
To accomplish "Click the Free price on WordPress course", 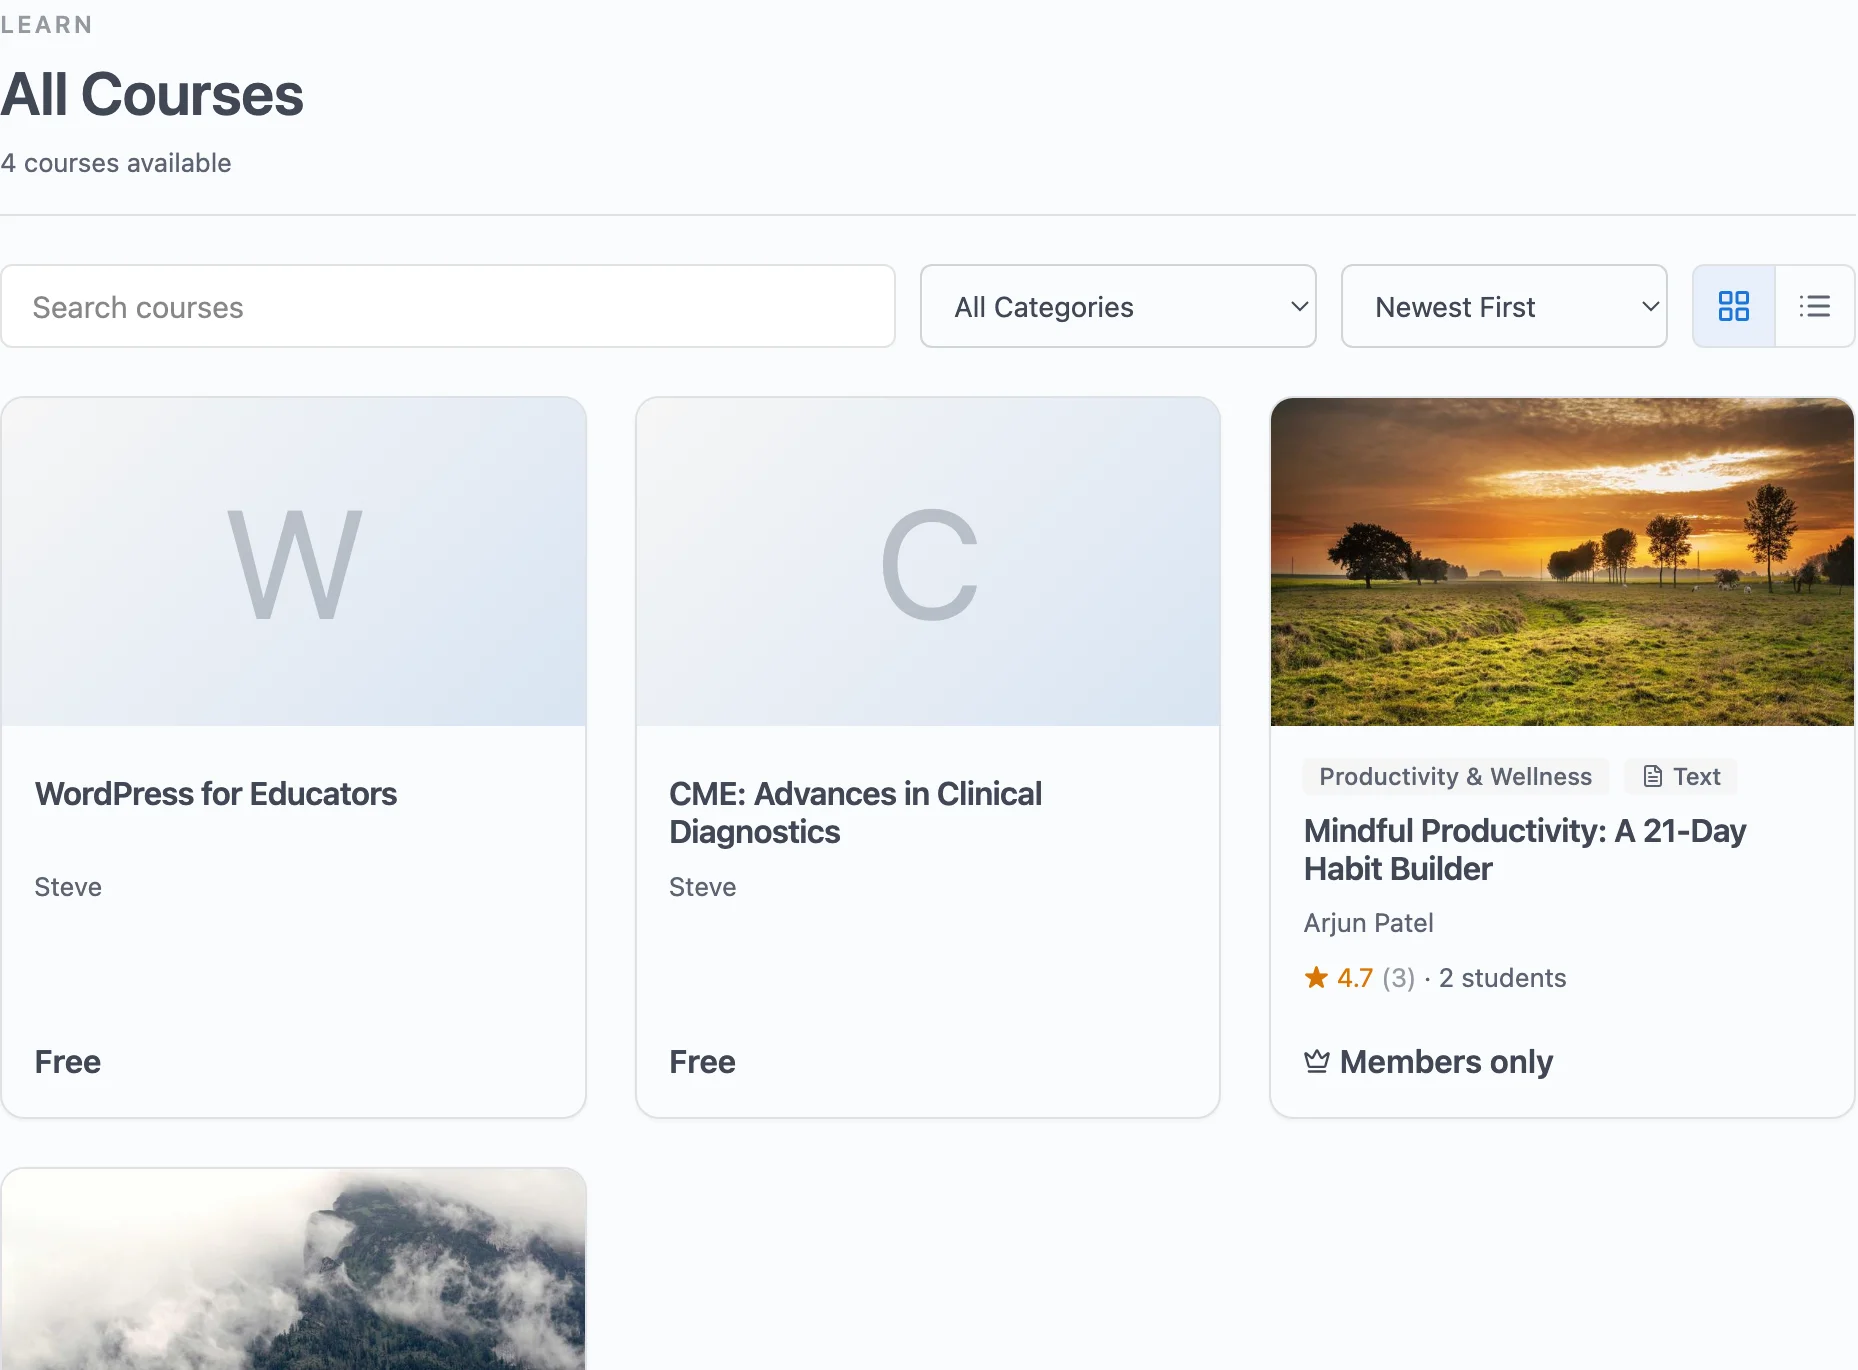I will (x=68, y=1061).
